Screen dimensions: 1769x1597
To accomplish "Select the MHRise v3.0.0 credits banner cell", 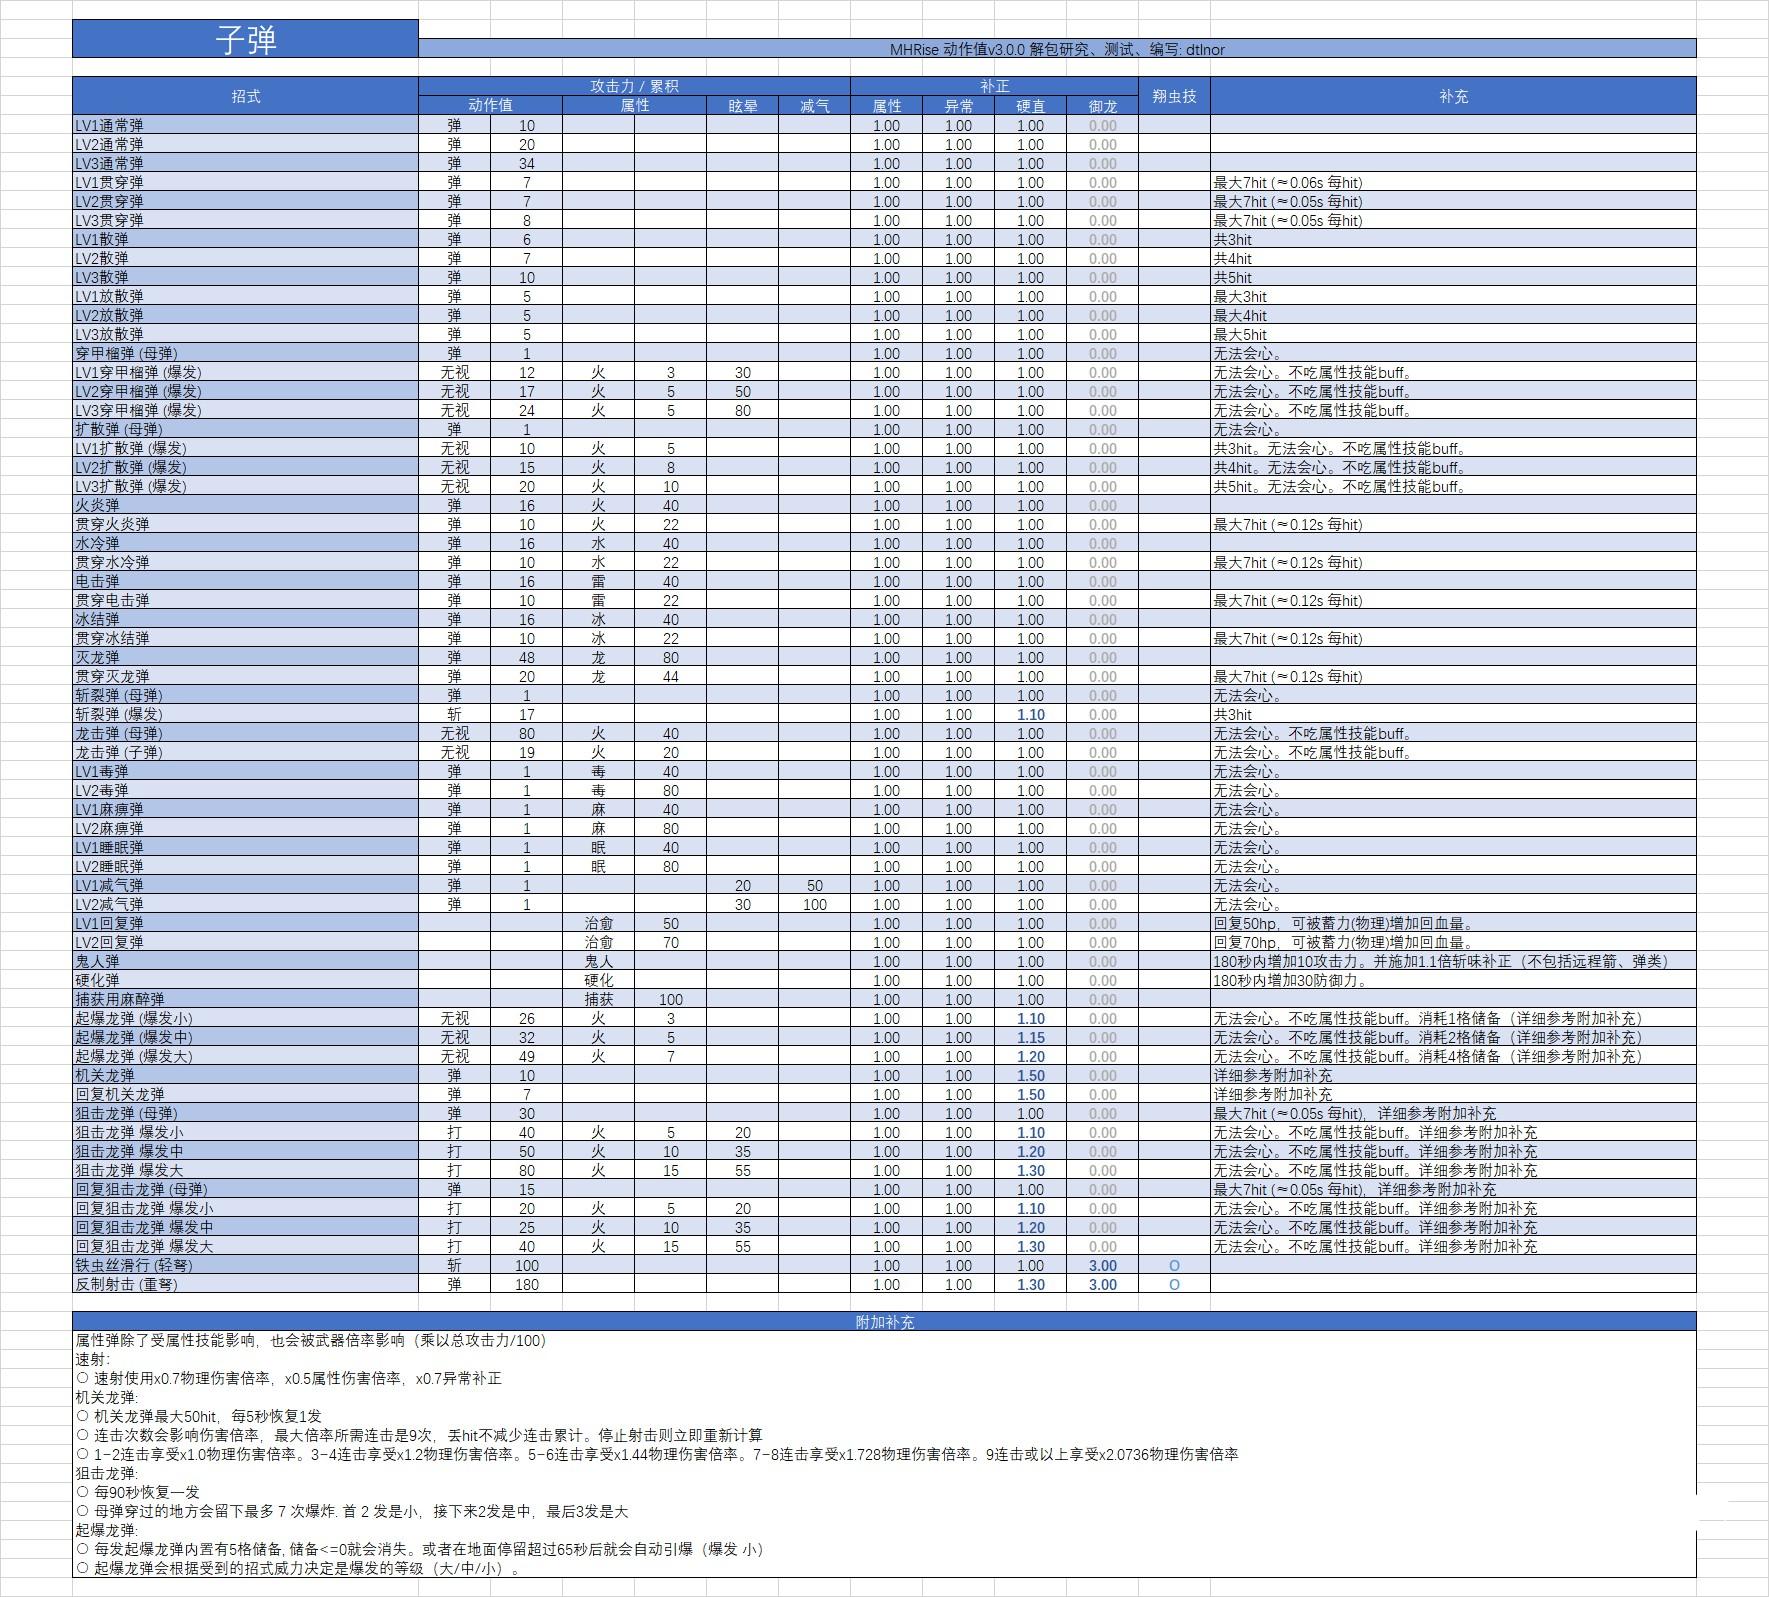I will (x=1056, y=49).
